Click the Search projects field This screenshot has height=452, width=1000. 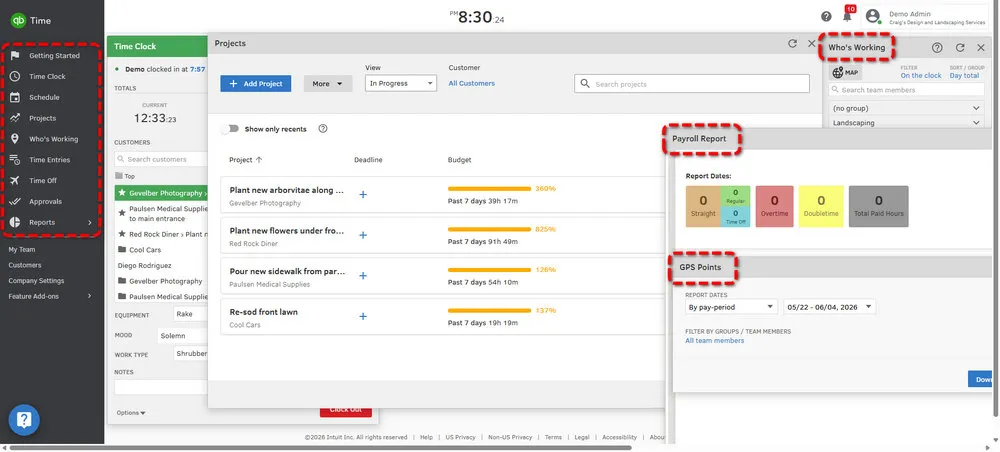(692, 84)
